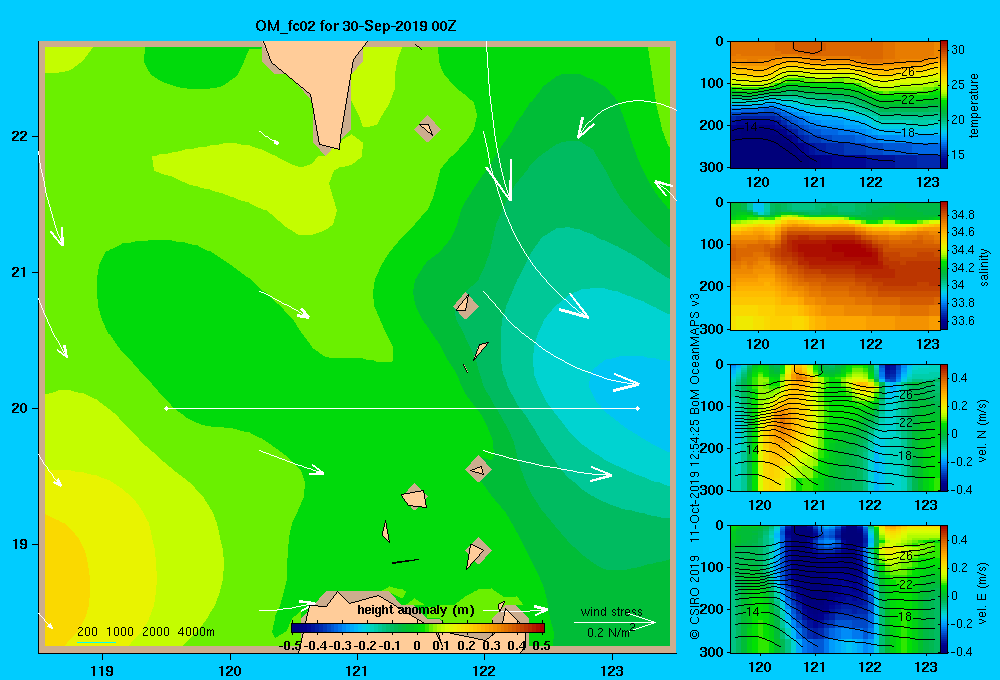
Task: Click latitude label 19 on the main map
Action: 19,544
